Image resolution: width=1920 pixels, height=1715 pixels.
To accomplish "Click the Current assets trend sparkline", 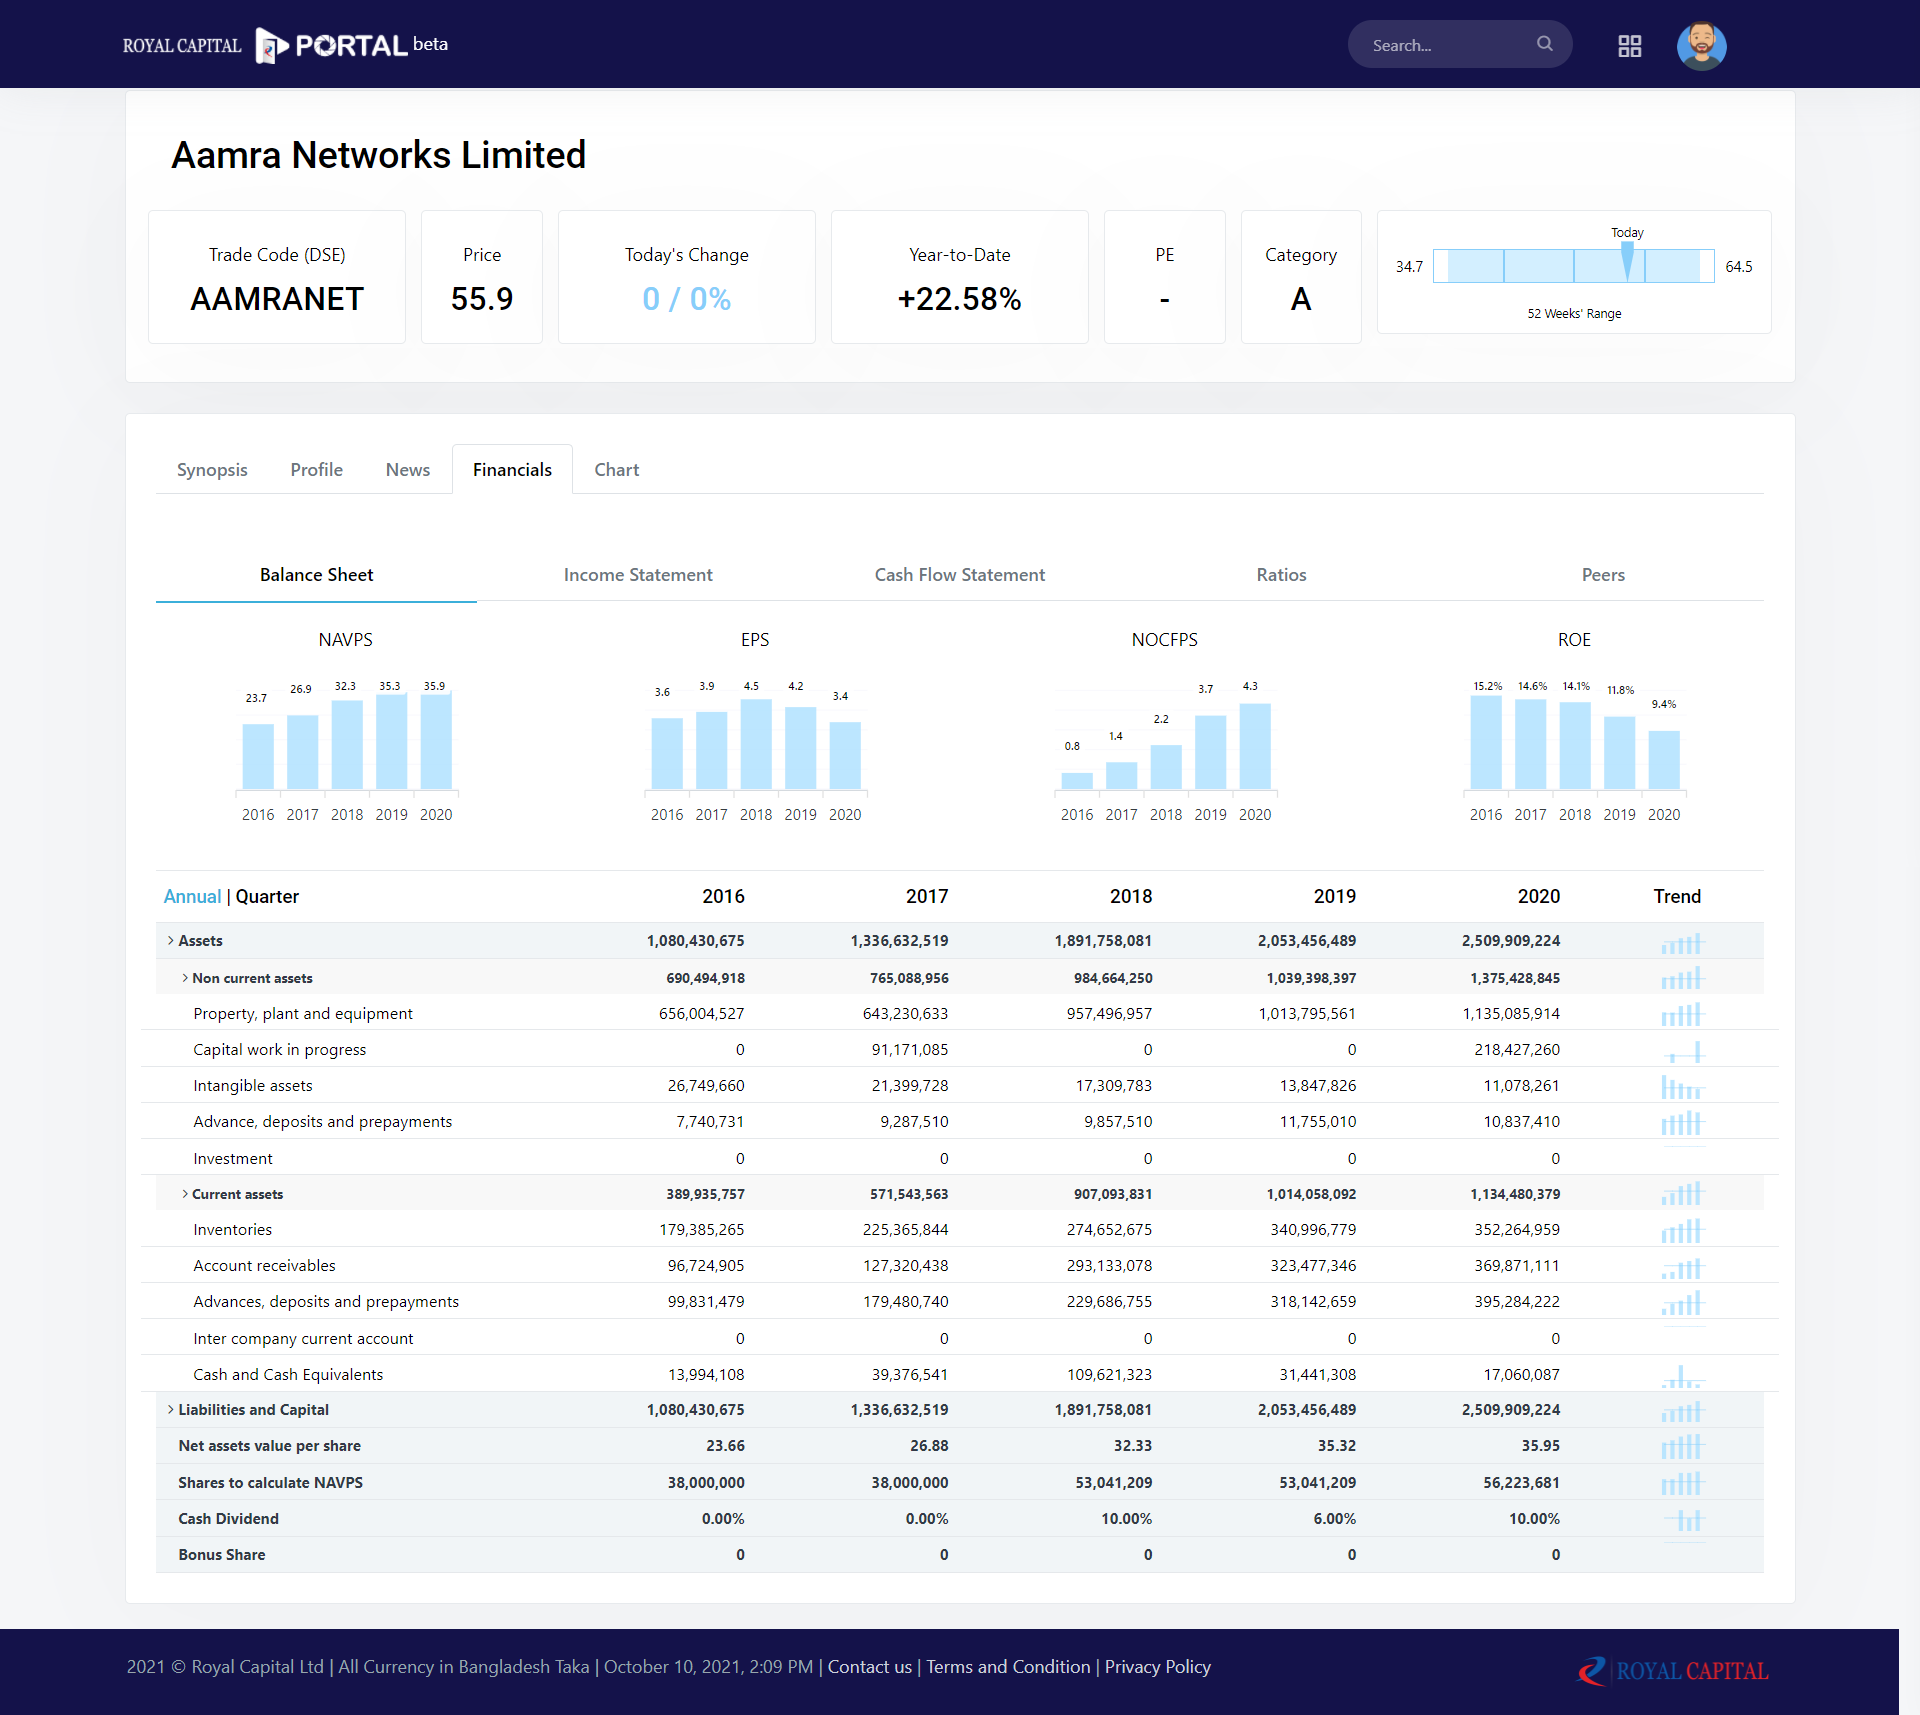I will (x=1682, y=1194).
